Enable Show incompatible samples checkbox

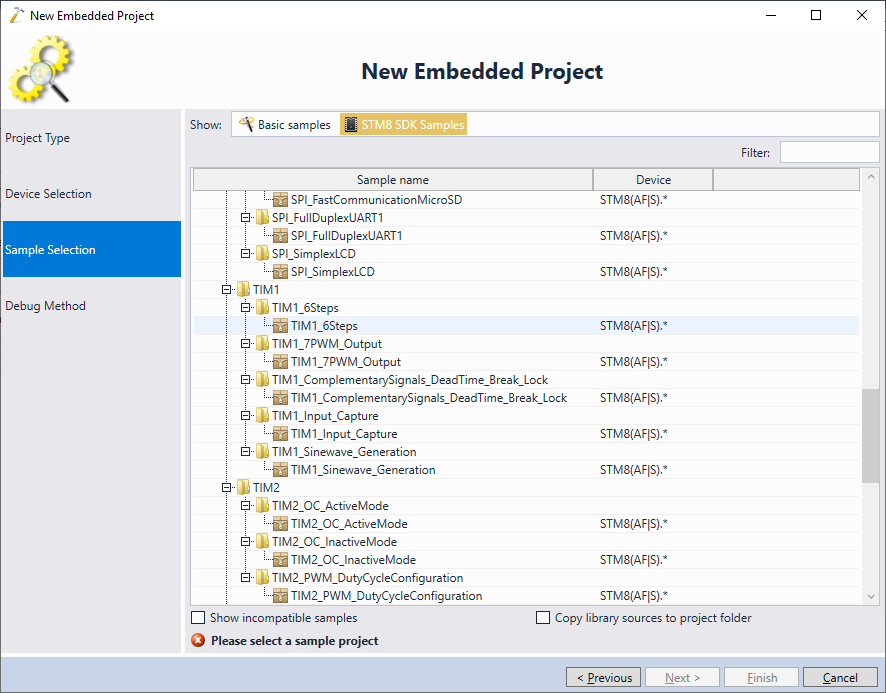tap(198, 618)
